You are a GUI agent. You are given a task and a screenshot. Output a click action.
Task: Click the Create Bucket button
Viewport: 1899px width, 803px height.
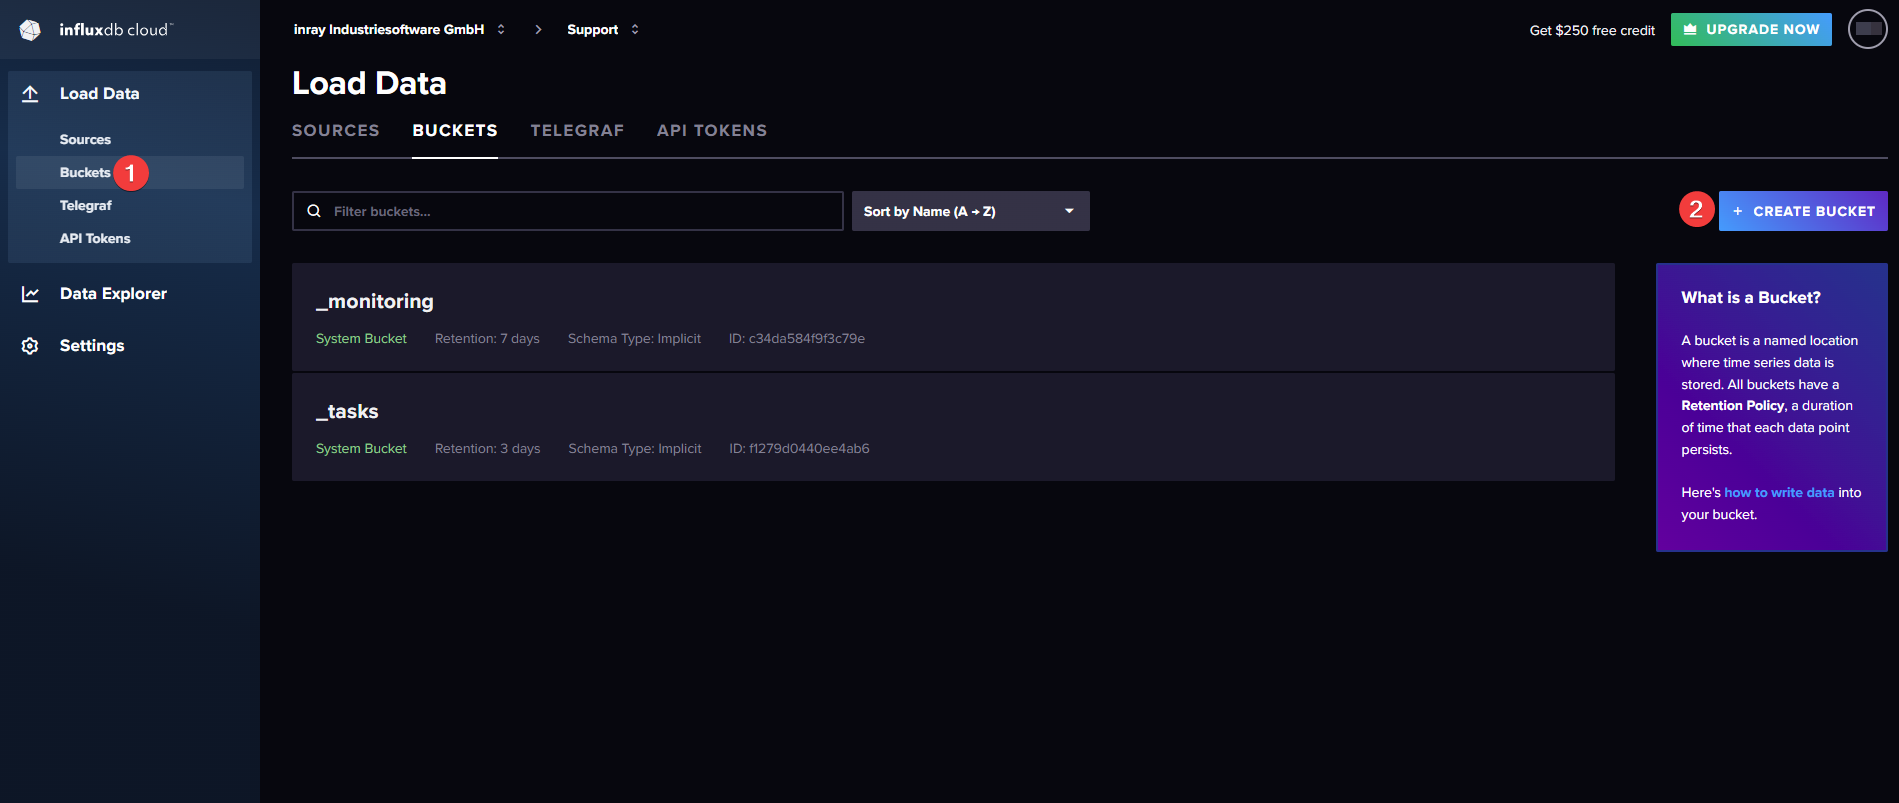[x=1803, y=211]
